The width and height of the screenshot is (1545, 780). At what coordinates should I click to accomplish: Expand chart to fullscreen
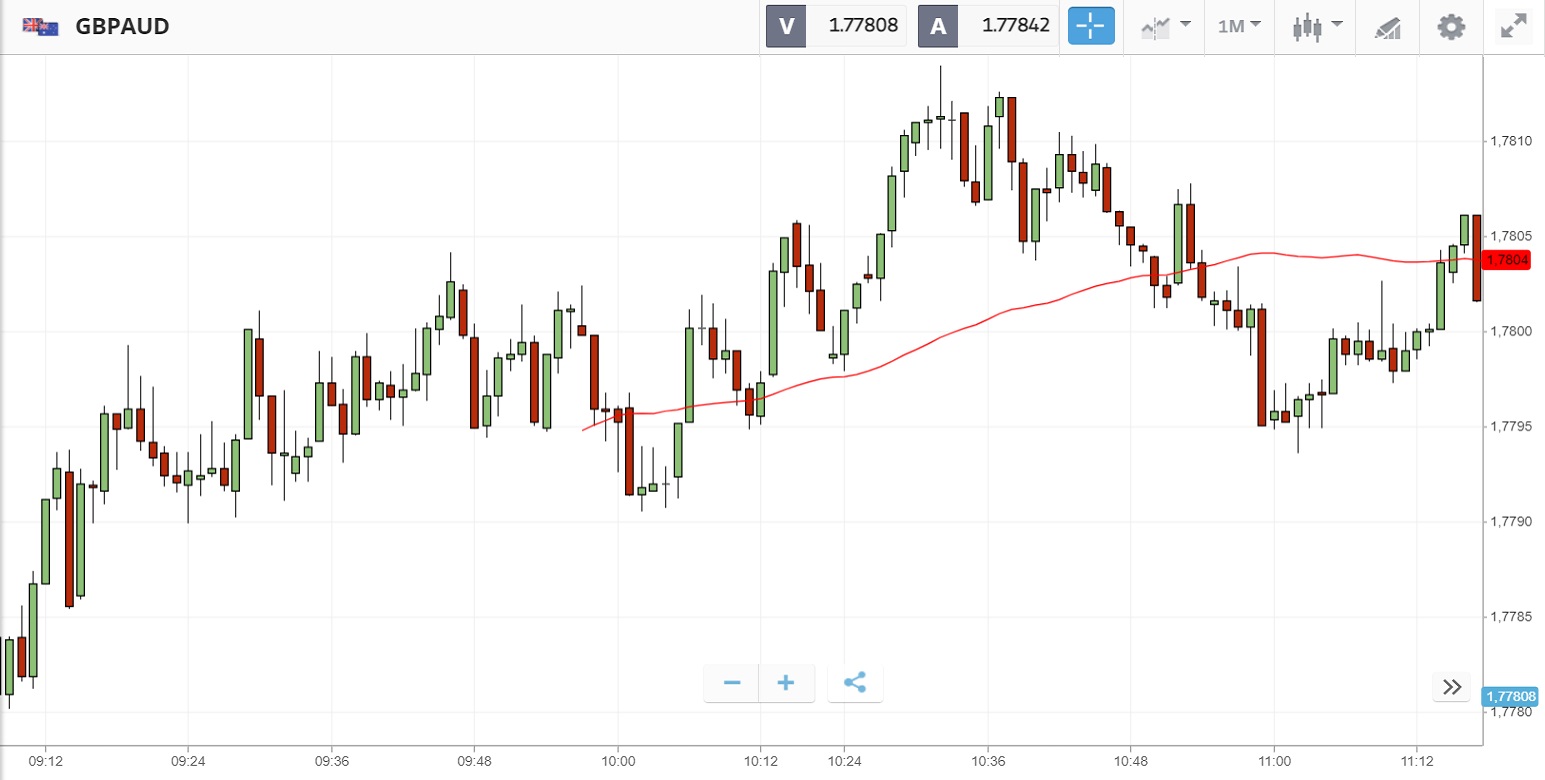(x=1514, y=26)
